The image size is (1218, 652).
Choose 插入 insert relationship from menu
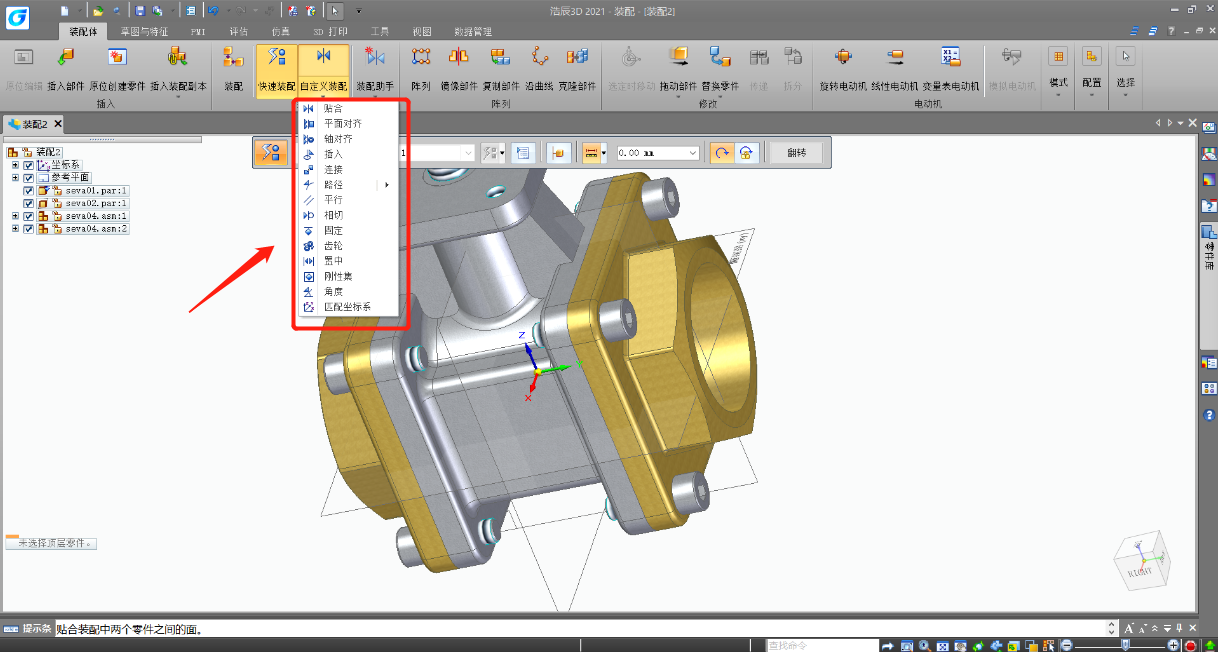click(348, 154)
